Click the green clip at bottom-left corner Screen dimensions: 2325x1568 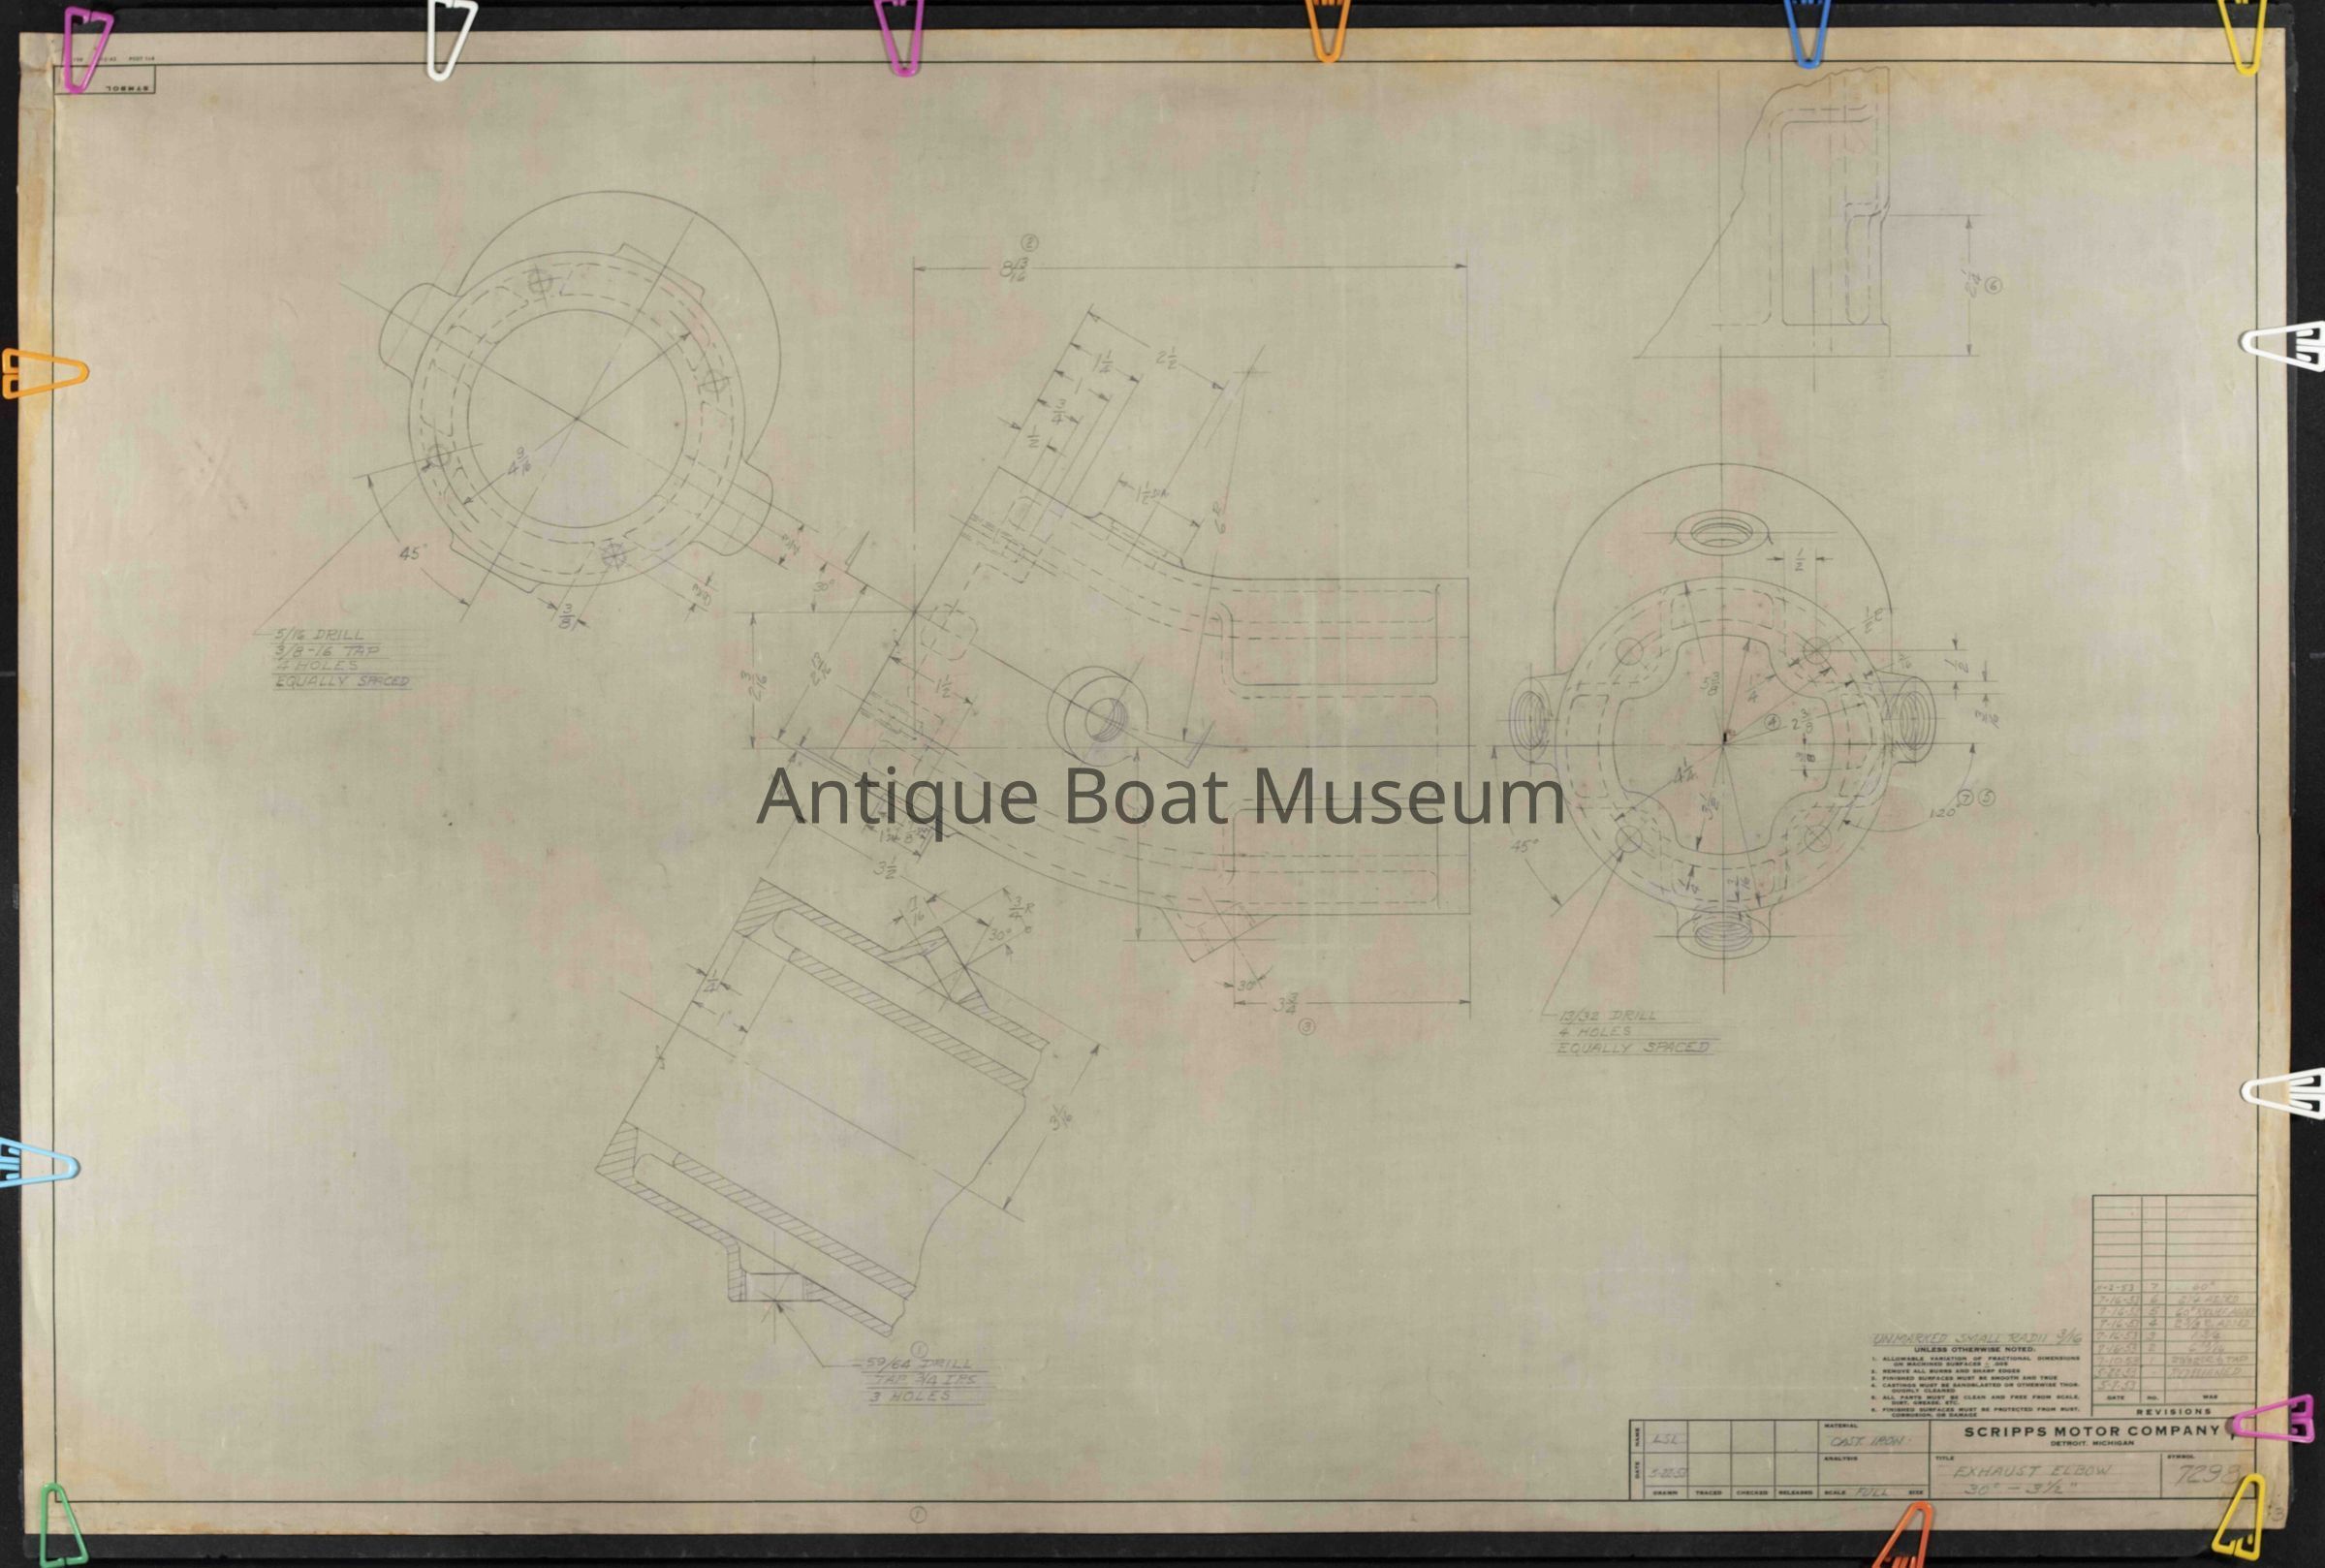coord(62,1526)
